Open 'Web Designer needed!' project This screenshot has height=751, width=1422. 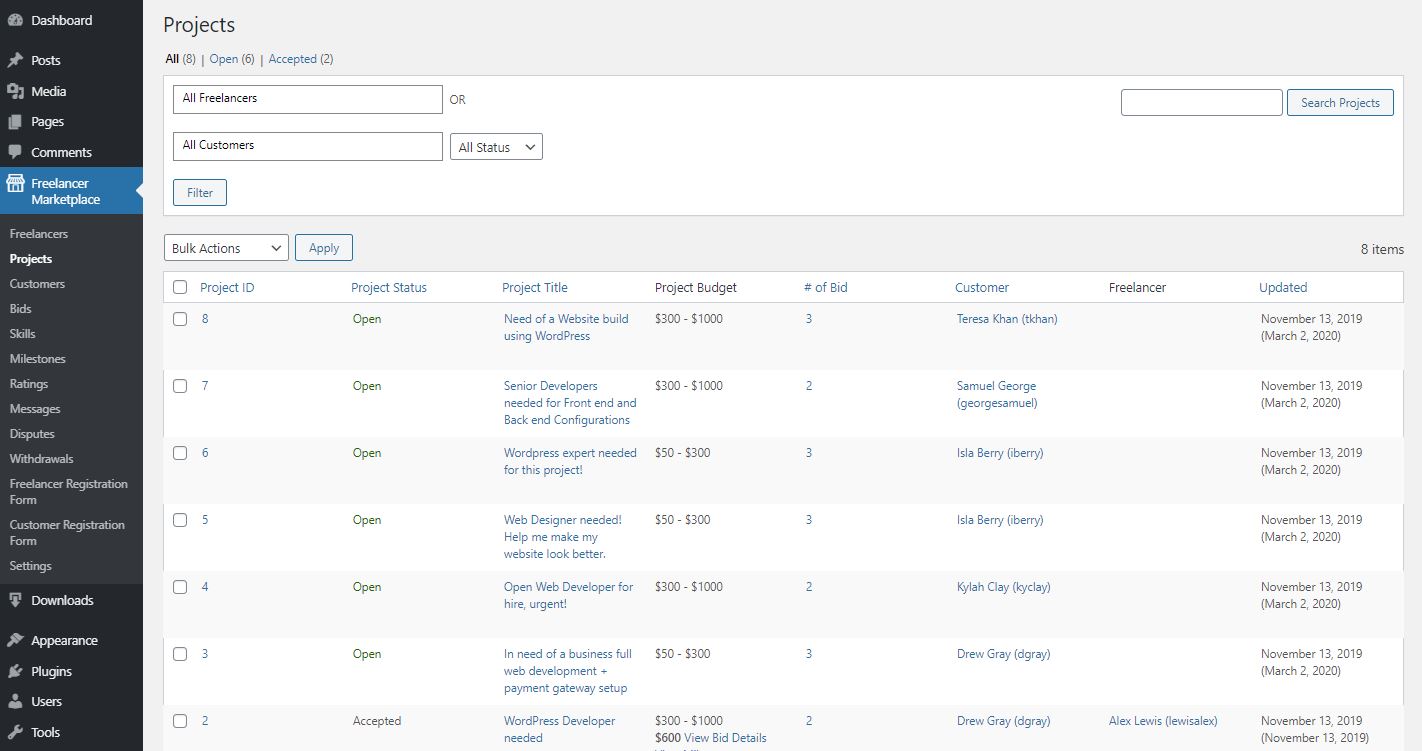pos(563,537)
